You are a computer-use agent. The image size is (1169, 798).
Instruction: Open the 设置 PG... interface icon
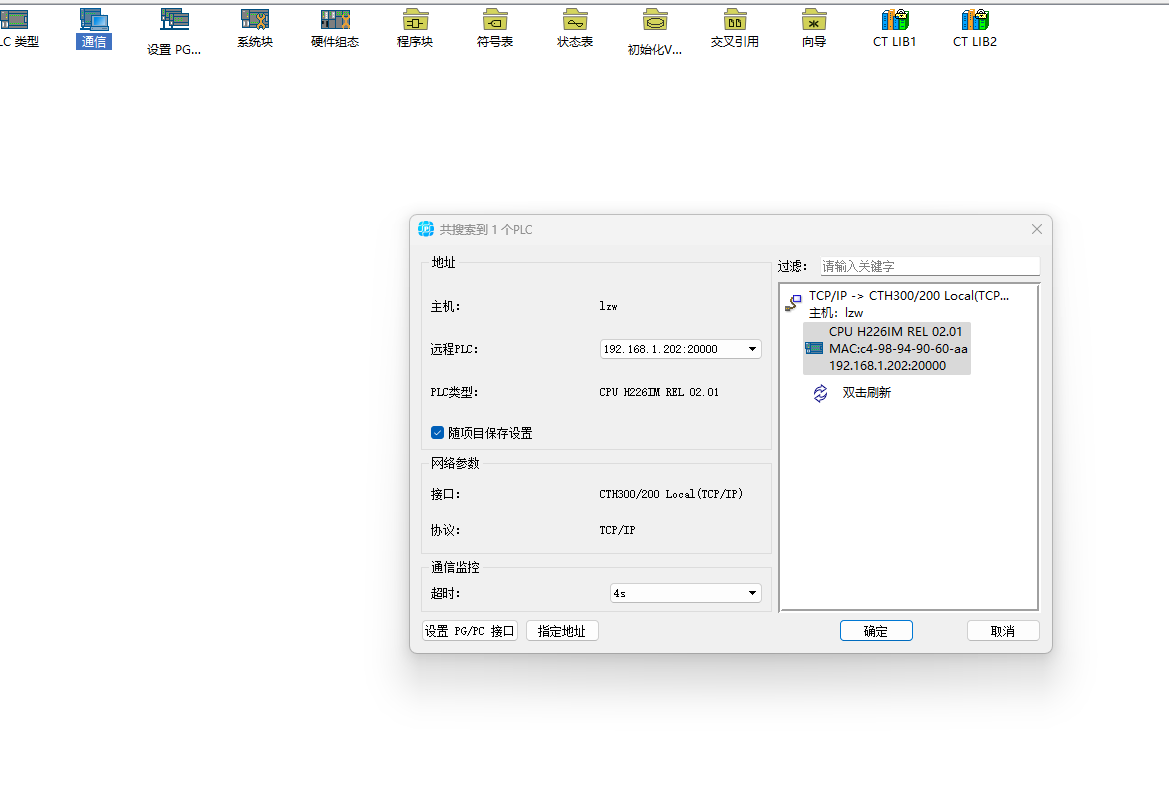pyautogui.click(x=174, y=19)
